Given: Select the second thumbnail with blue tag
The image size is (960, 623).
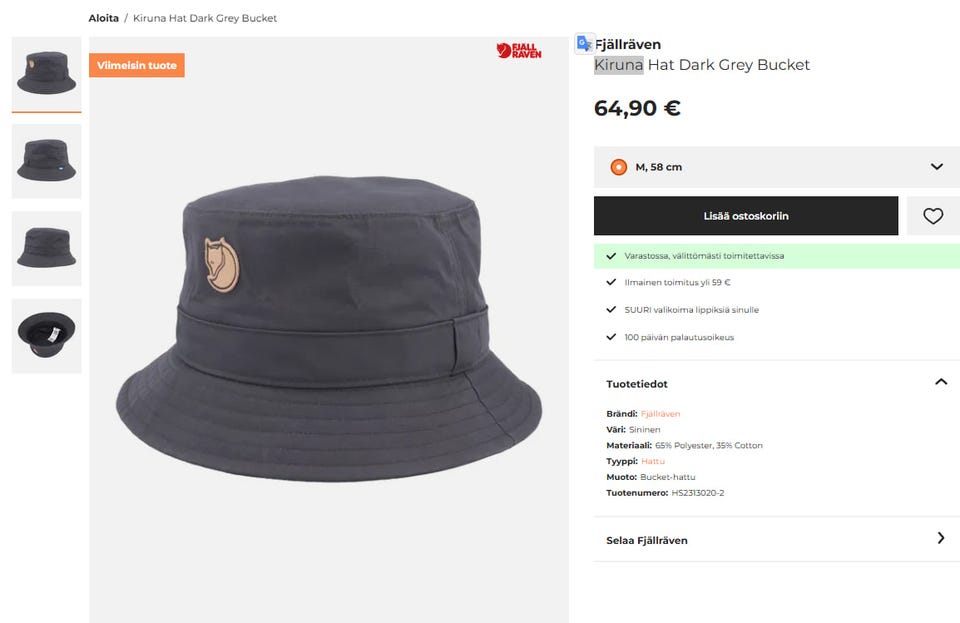Looking at the screenshot, I should (x=47, y=161).
